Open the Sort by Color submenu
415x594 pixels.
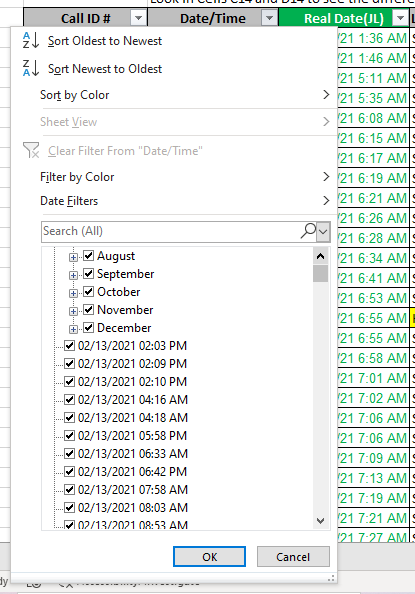[x=185, y=95]
